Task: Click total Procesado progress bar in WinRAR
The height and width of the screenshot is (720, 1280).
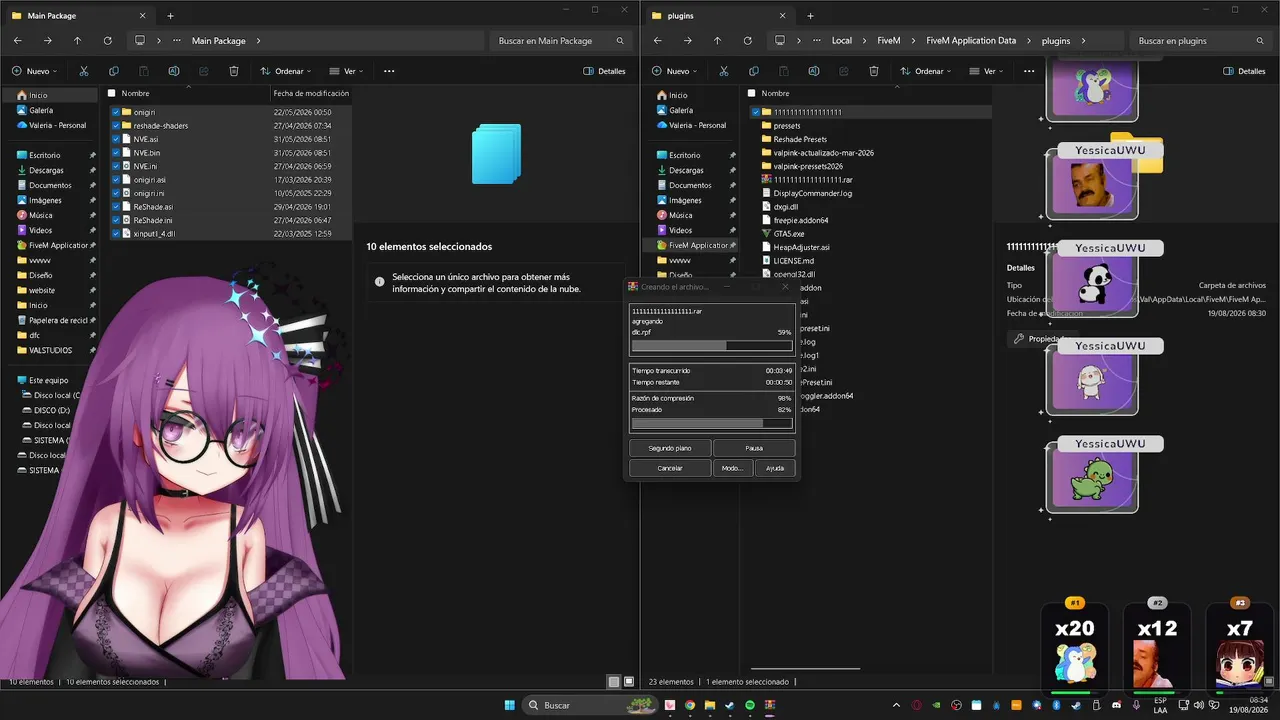Action: pos(712,423)
